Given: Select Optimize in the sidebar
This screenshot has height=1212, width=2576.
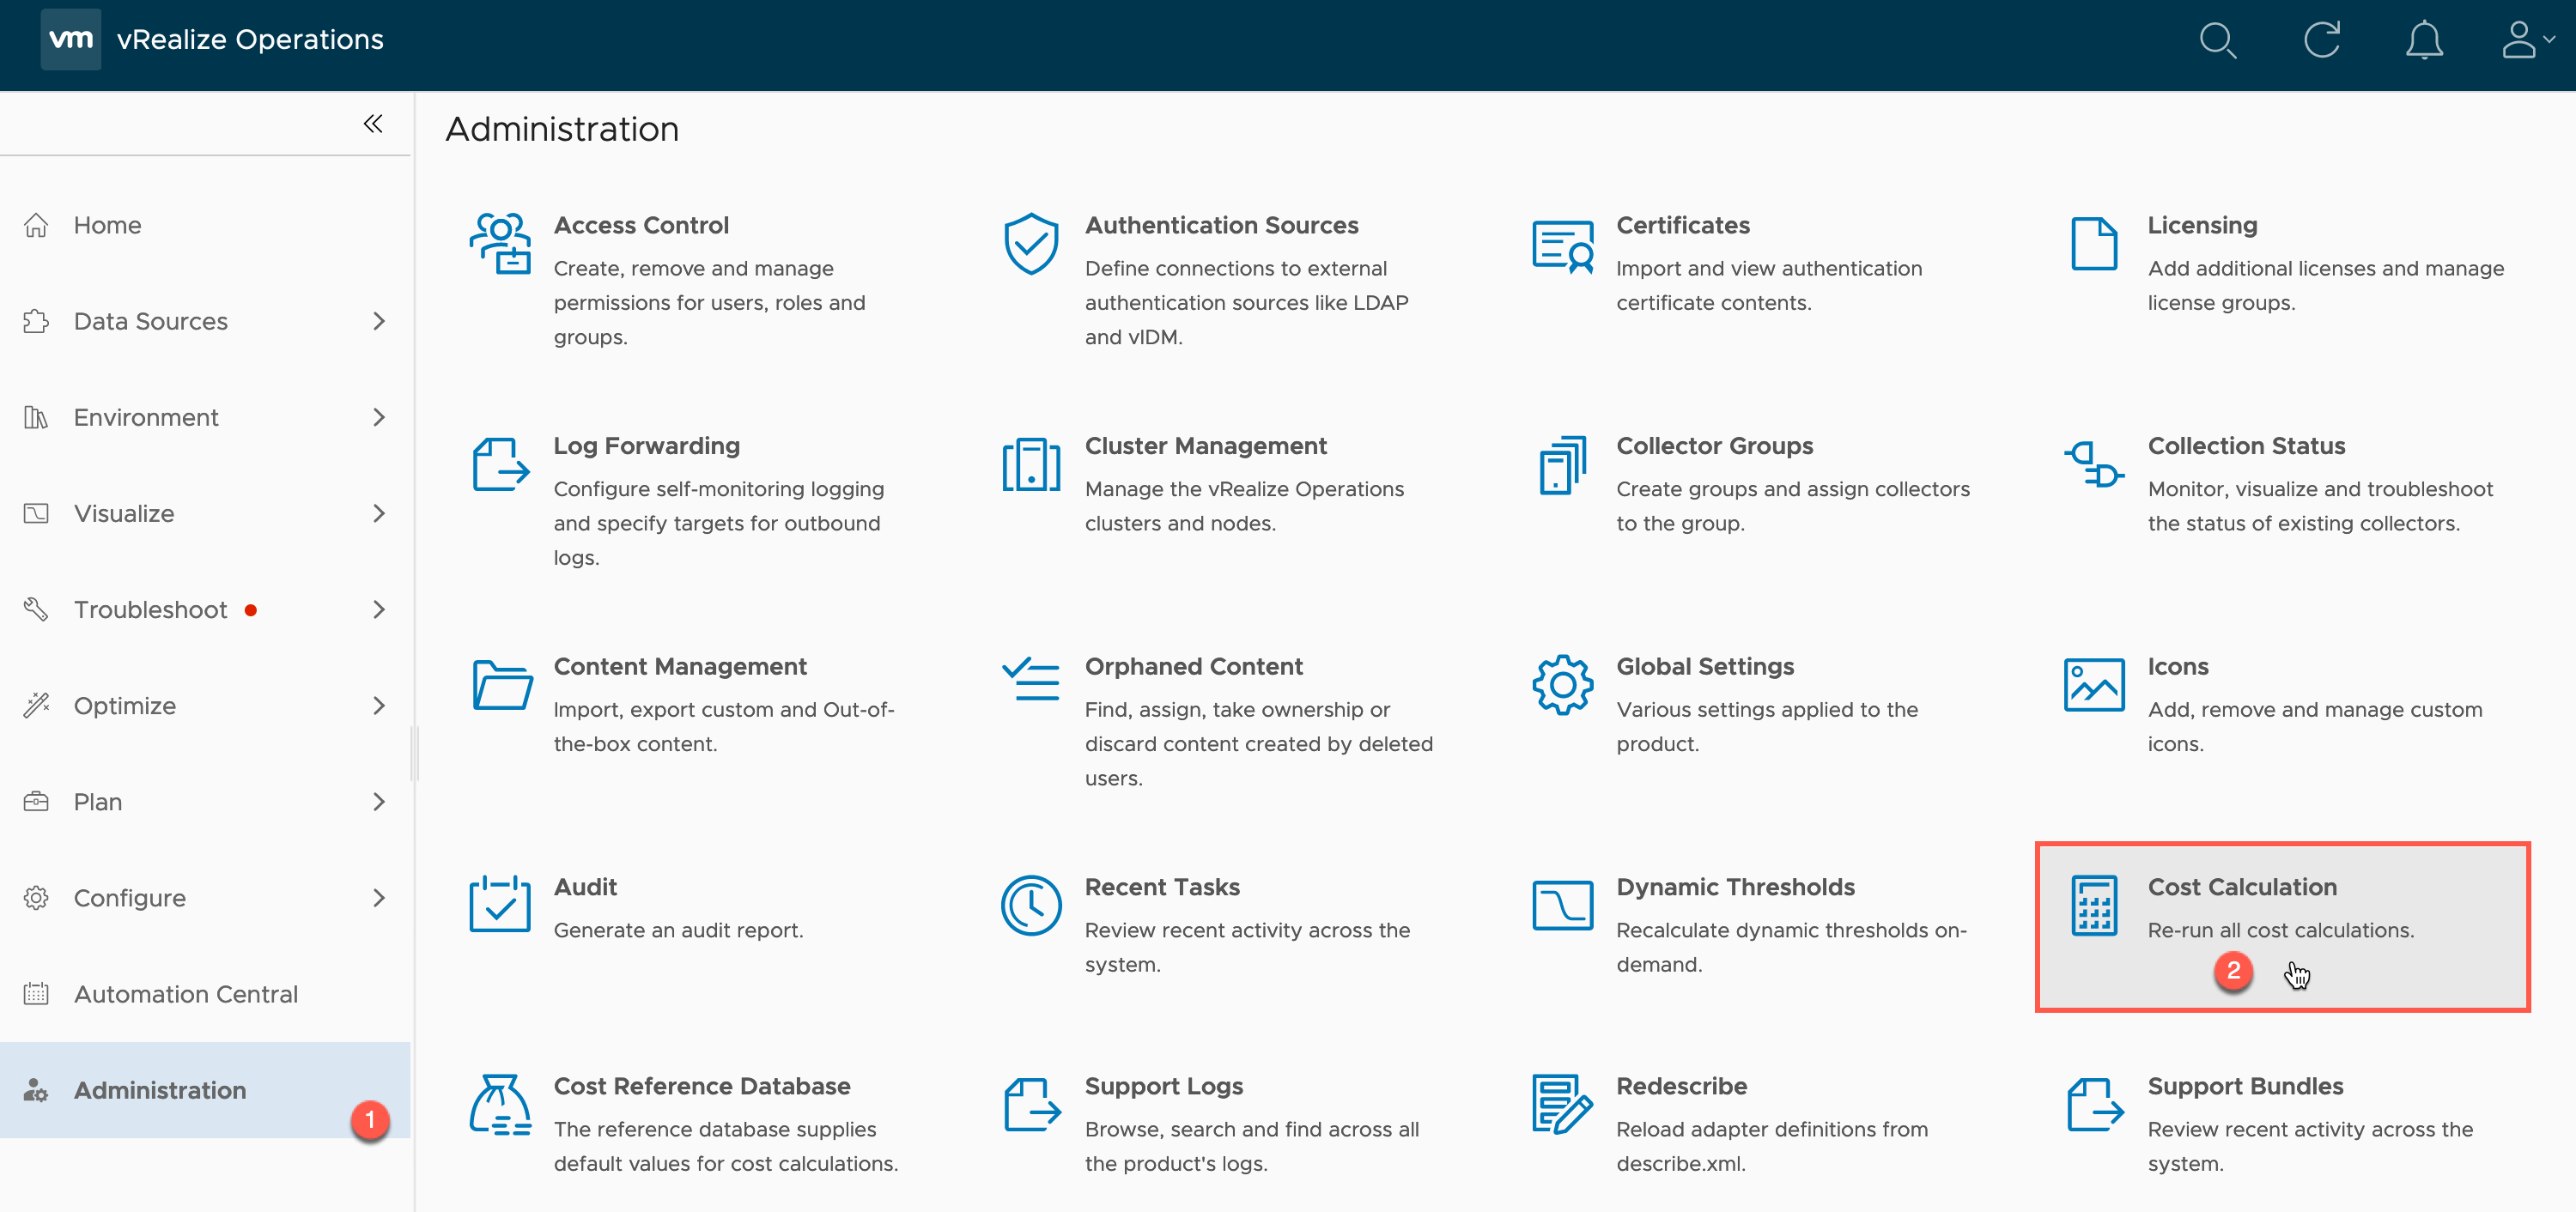Looking at the screenshot, I should [x=205, y=705].
